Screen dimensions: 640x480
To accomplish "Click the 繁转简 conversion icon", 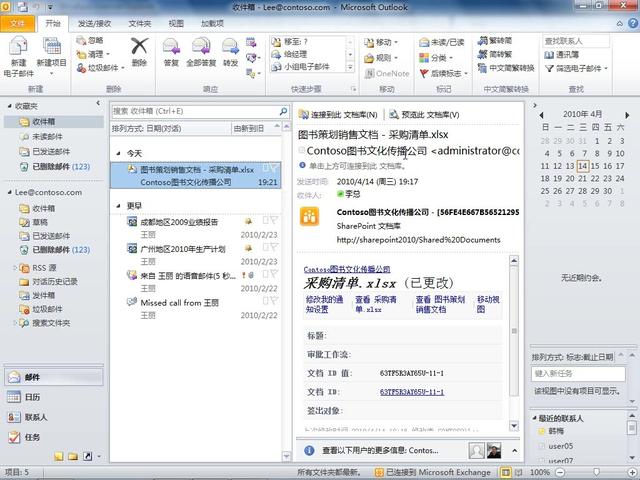I will pyautogui.click(x=483, y=40).
